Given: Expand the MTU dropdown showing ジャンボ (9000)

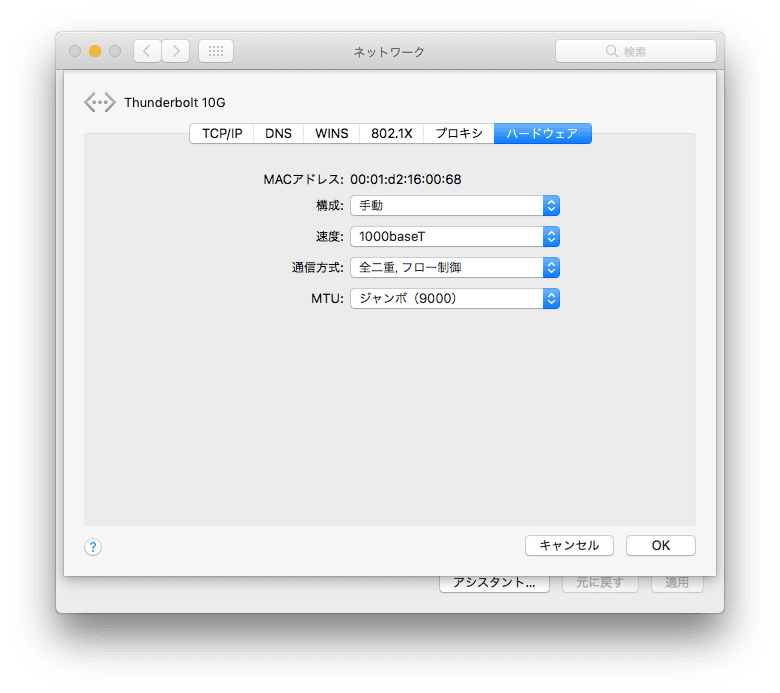Looking at the screenshot, I should (455, 298).
